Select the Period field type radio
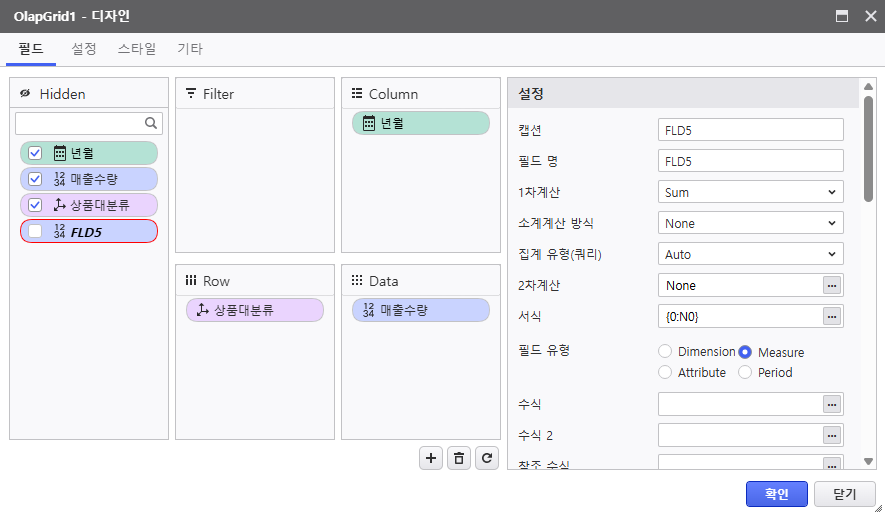 (x=745, y=373)
